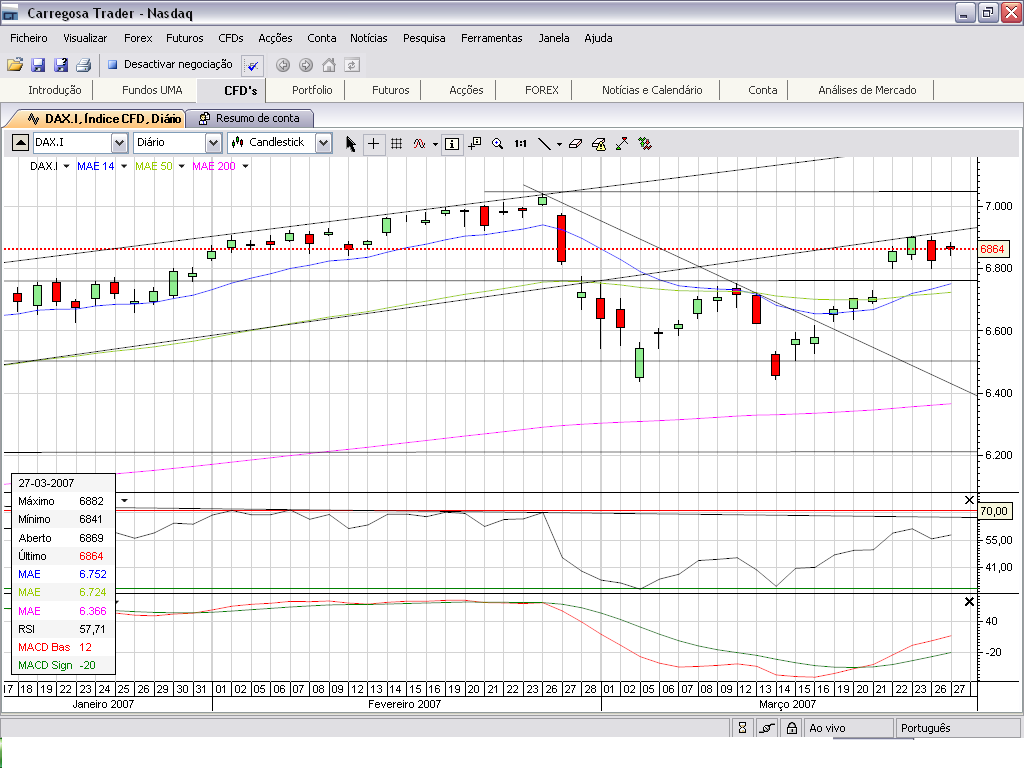1024x768 pixels.
Task: Close the RSI indicator panel
Action: [969, 500]
